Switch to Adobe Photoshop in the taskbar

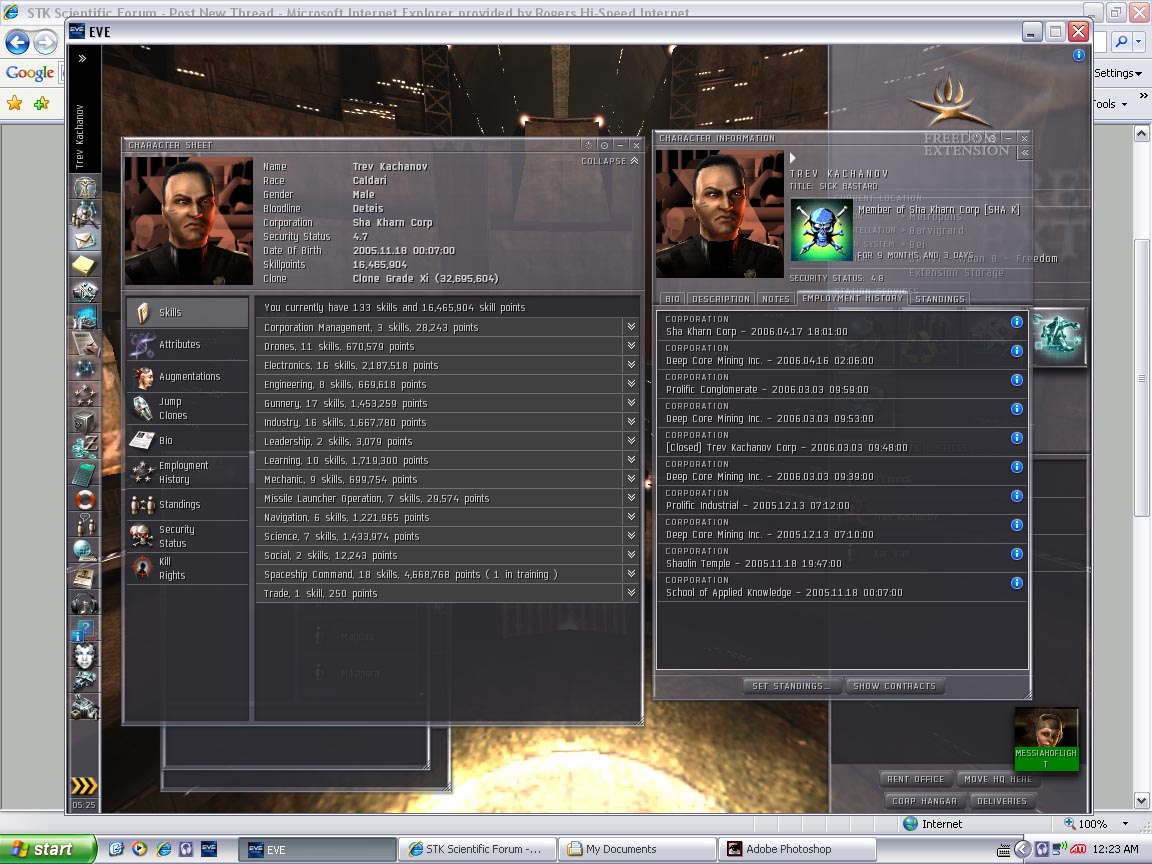point(797,849)
